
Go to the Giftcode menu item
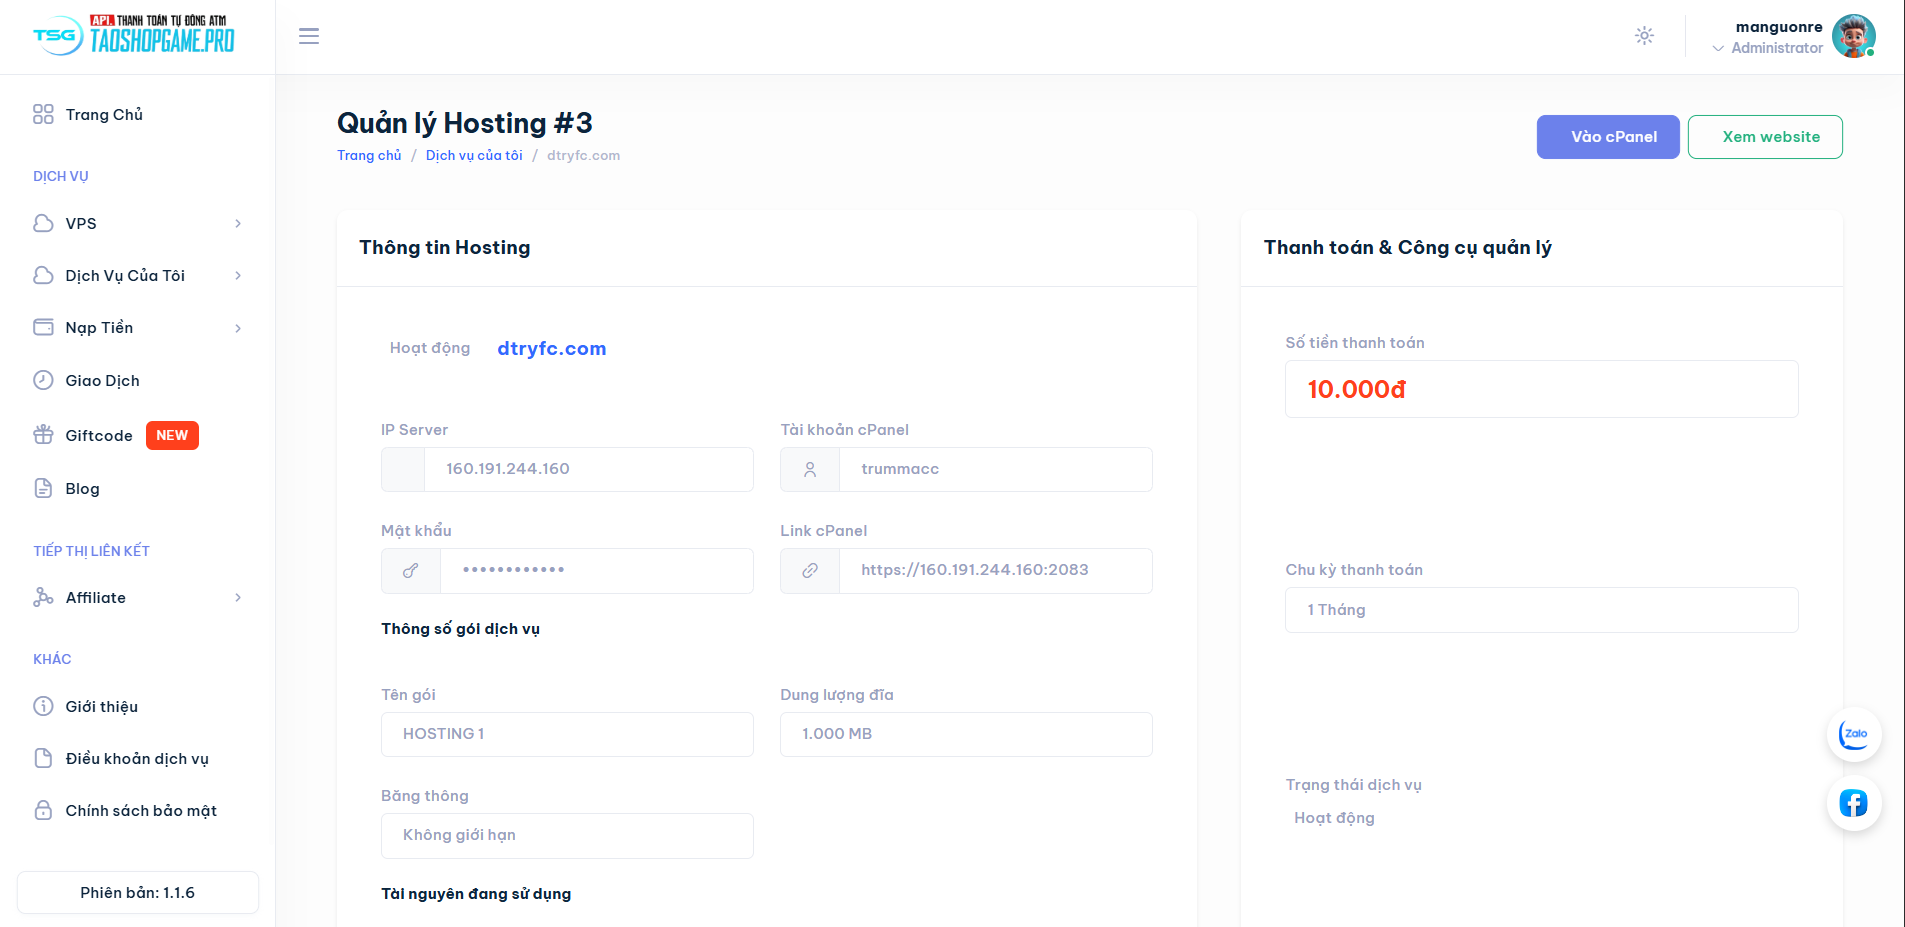[99, 436]
